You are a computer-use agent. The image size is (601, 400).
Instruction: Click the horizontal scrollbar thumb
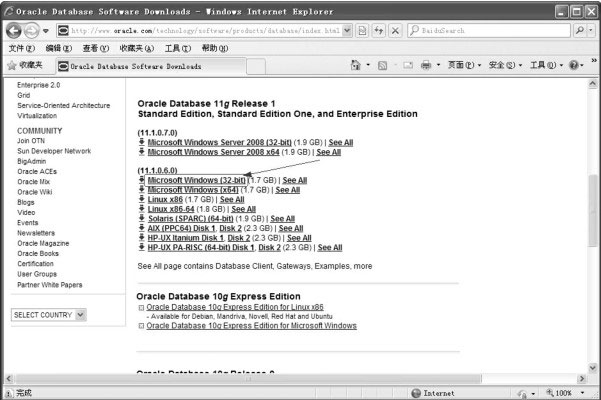click(248, 379)
